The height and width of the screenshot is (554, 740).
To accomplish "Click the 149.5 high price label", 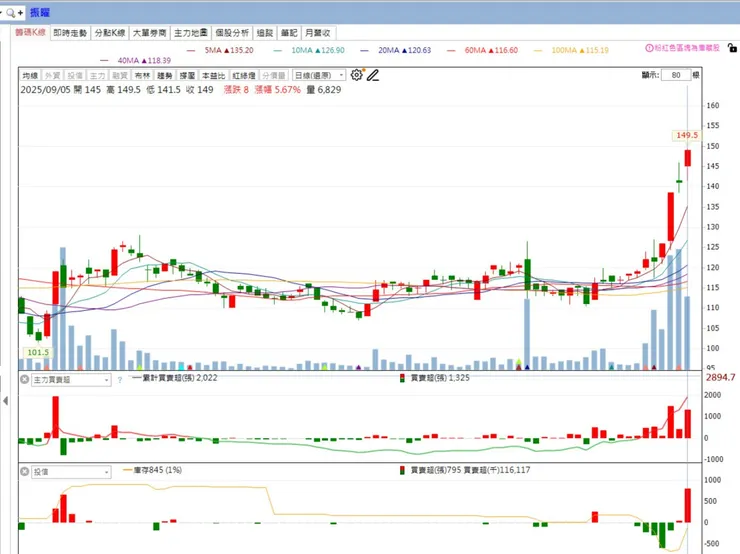I will point(687,135).
